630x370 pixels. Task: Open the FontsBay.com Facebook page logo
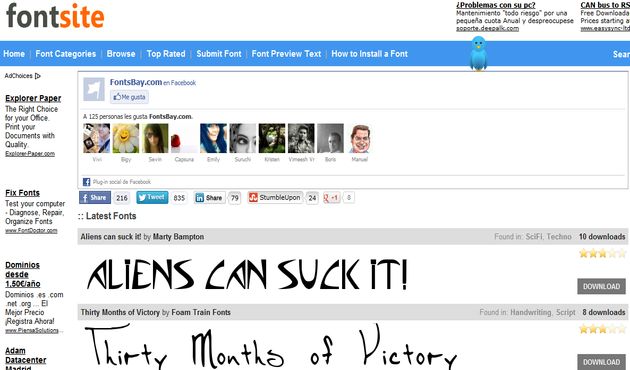click(94, 89)
